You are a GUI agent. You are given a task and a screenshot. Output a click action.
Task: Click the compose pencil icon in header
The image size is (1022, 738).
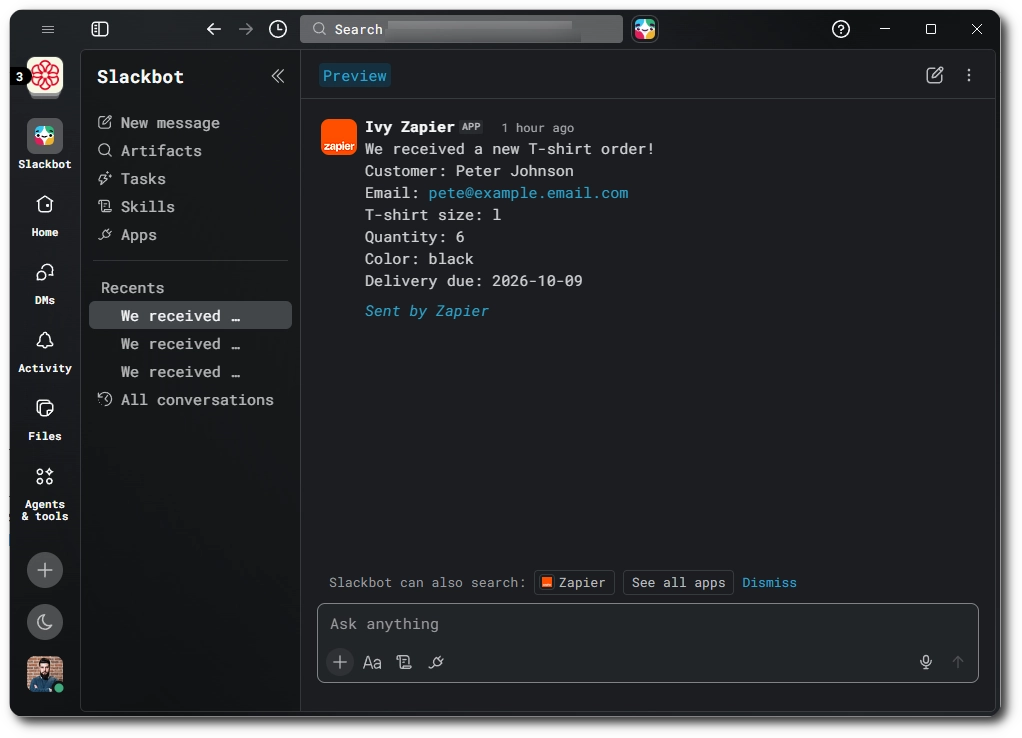pos(935,75)
